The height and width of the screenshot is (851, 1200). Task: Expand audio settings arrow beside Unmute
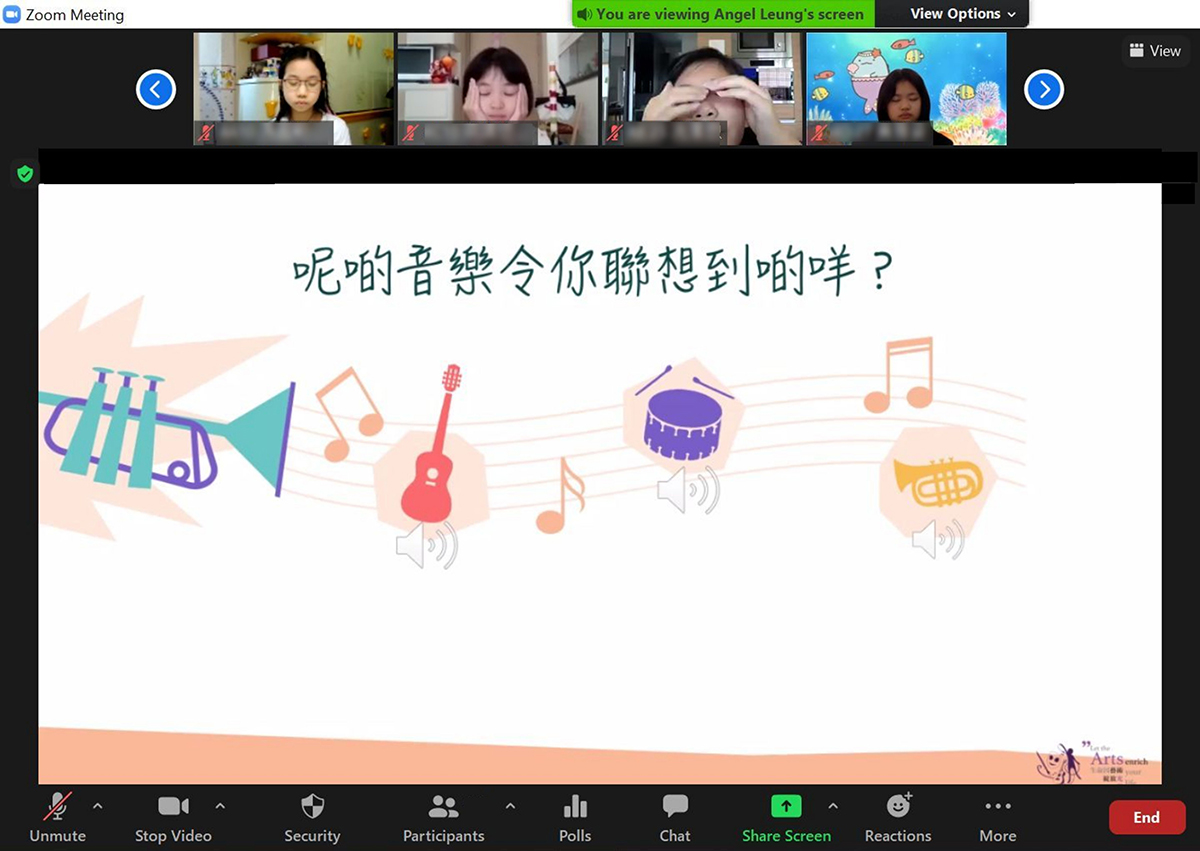tap(97, 806)
